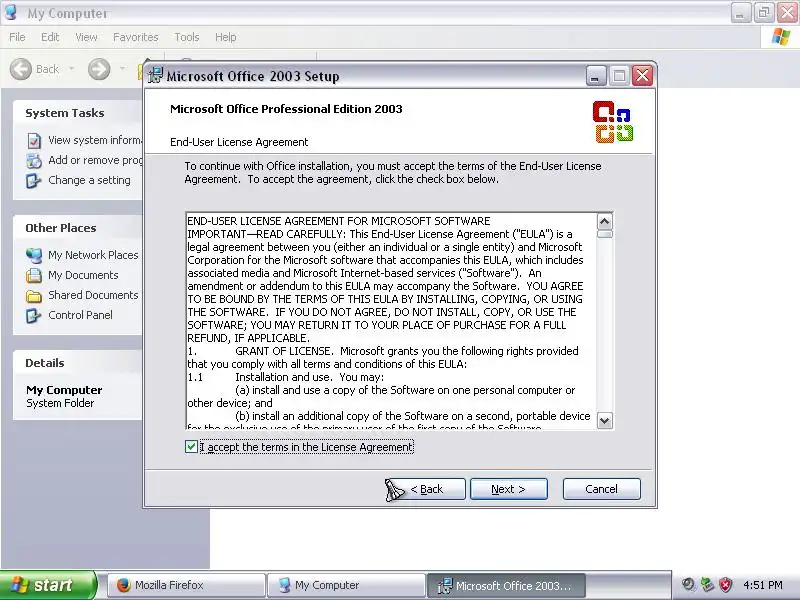The width and height of the screenshot is (800, 600).
Task: Open the Back history dropdown arrow
Action: (71, 69)
